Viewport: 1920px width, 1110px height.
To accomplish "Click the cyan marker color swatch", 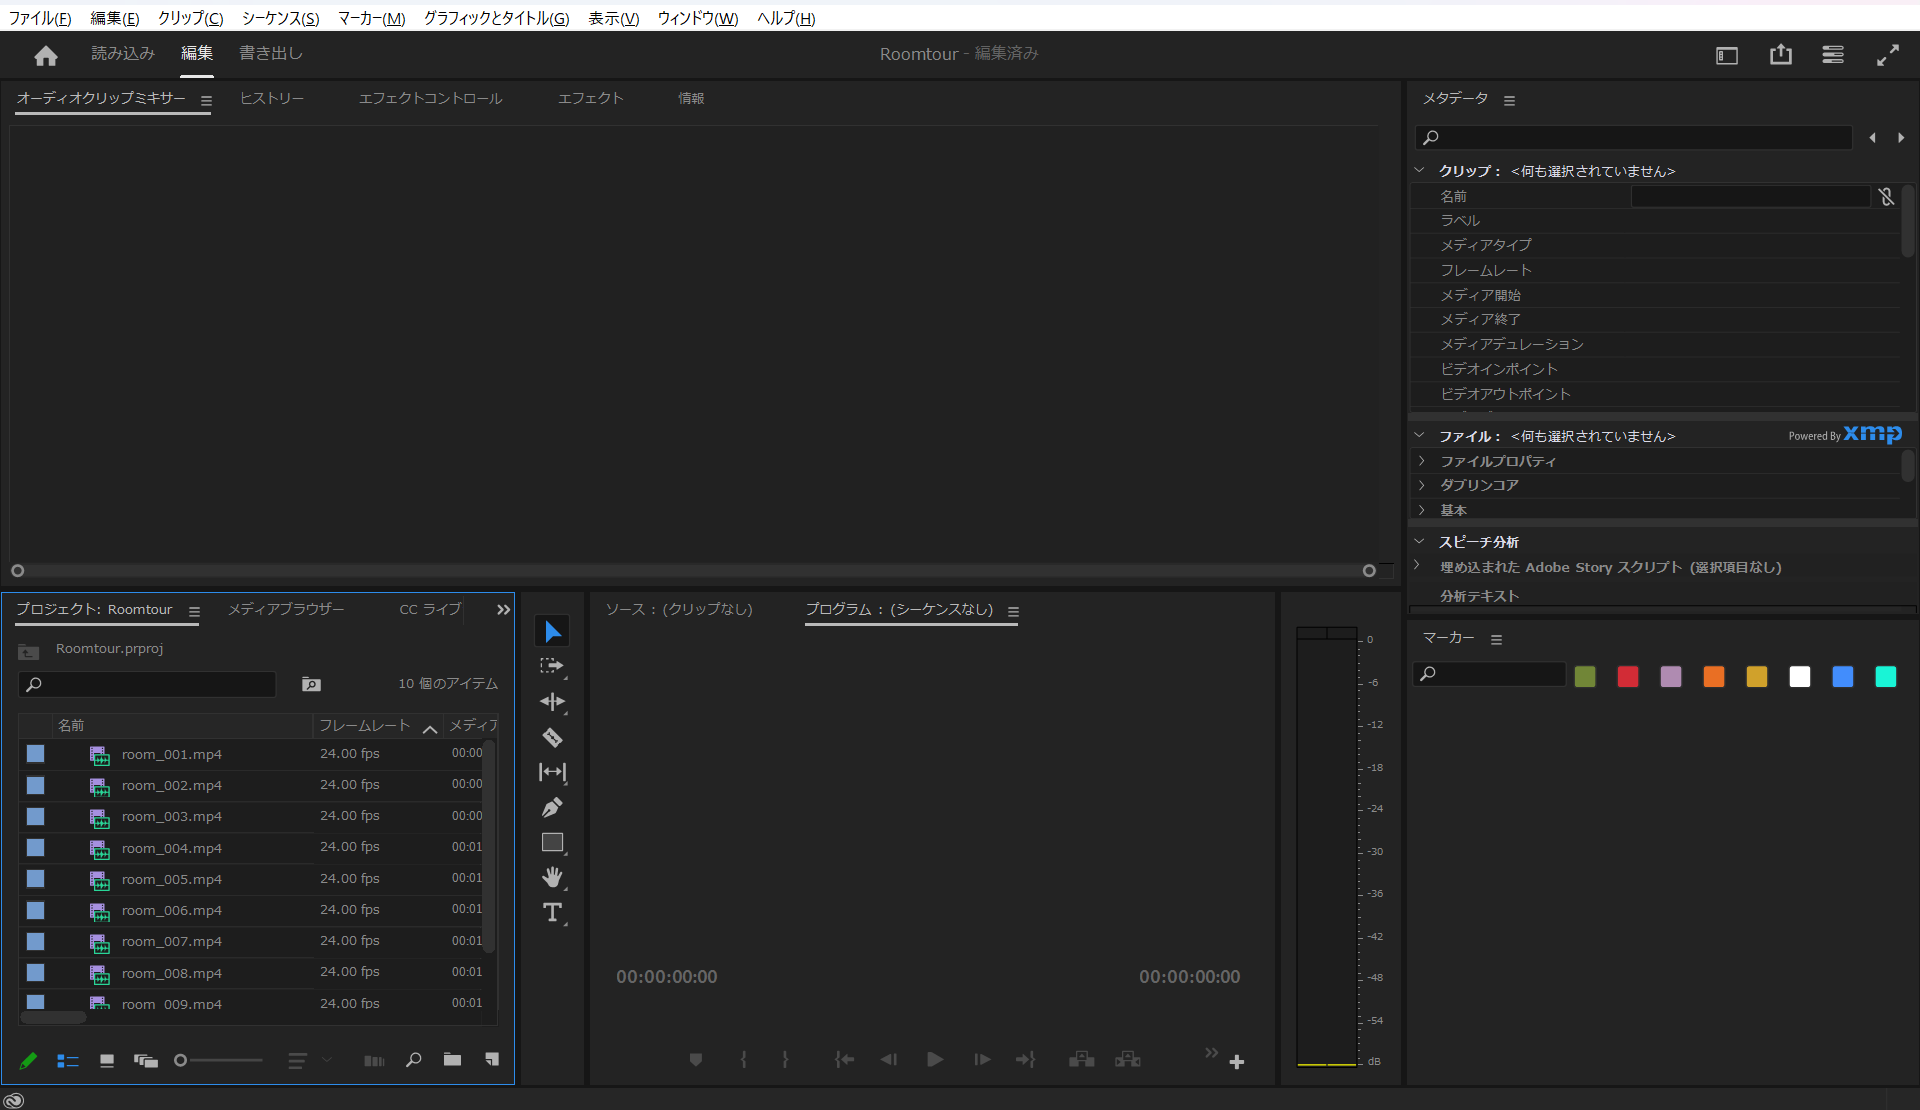I will 1886,677.
